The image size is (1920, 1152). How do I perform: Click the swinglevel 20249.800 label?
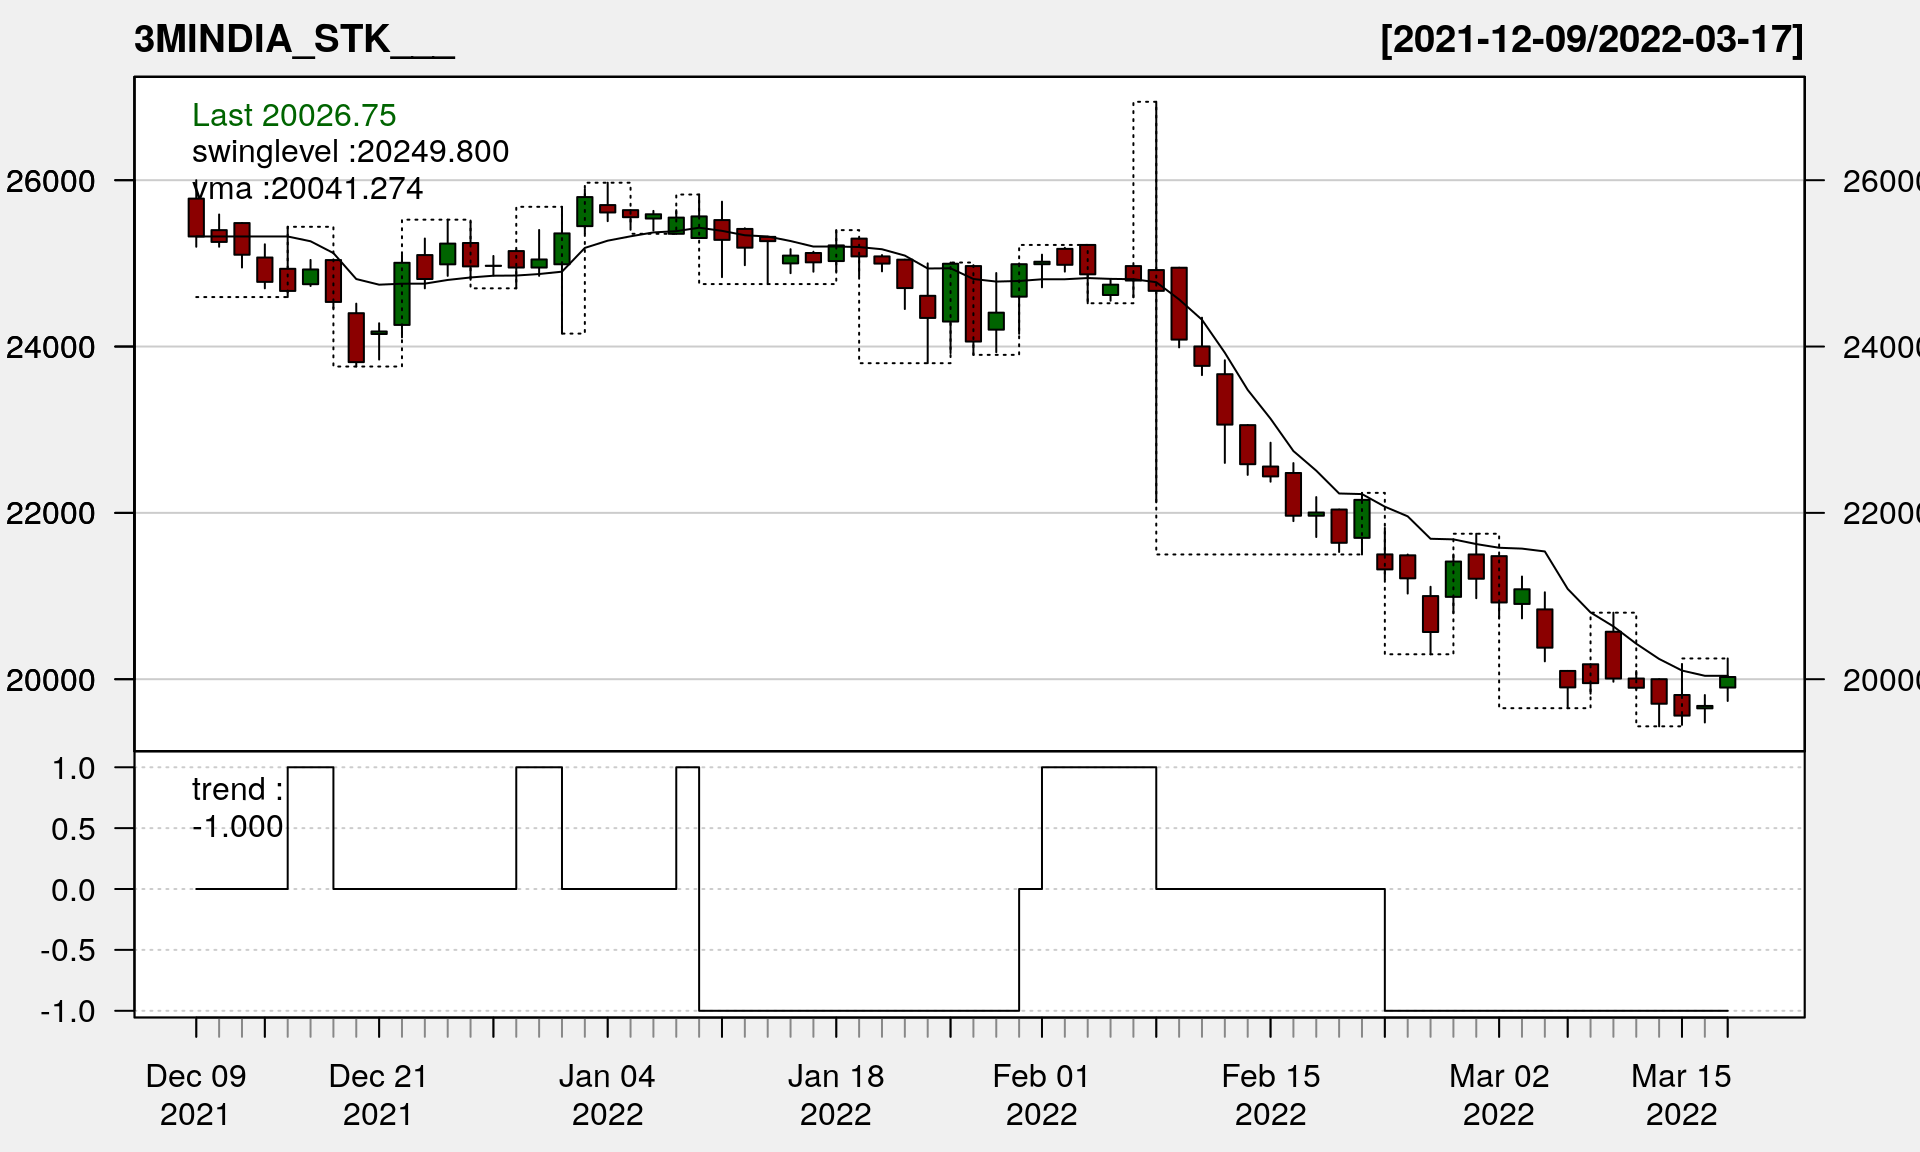coord(350,151)
